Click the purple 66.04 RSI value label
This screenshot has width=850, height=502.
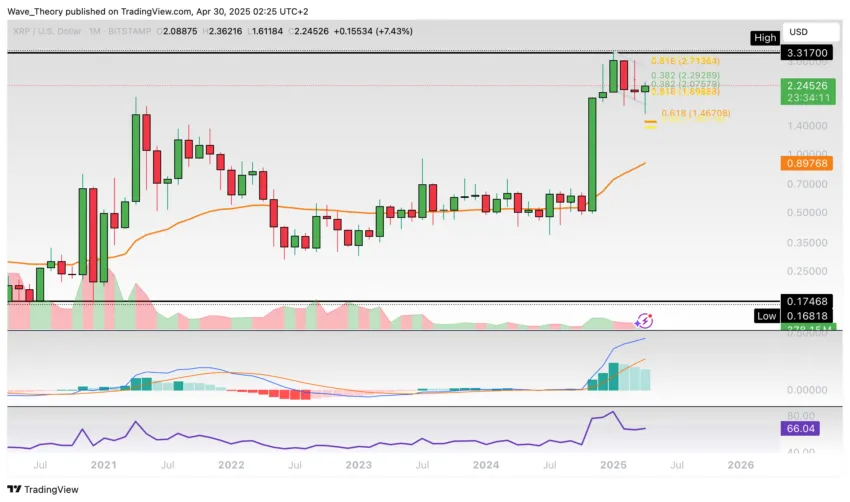click(800, 429)
